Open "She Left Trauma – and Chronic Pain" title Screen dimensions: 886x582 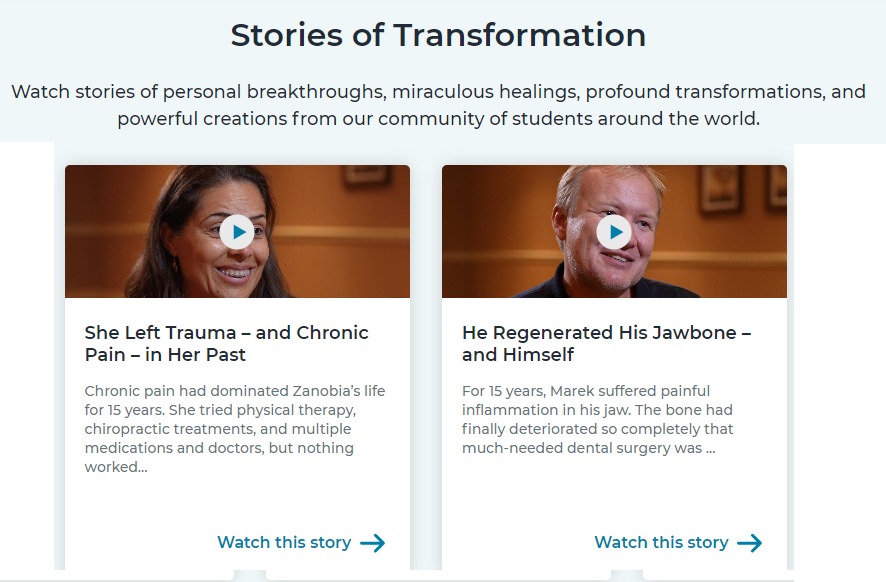(226, 343)
